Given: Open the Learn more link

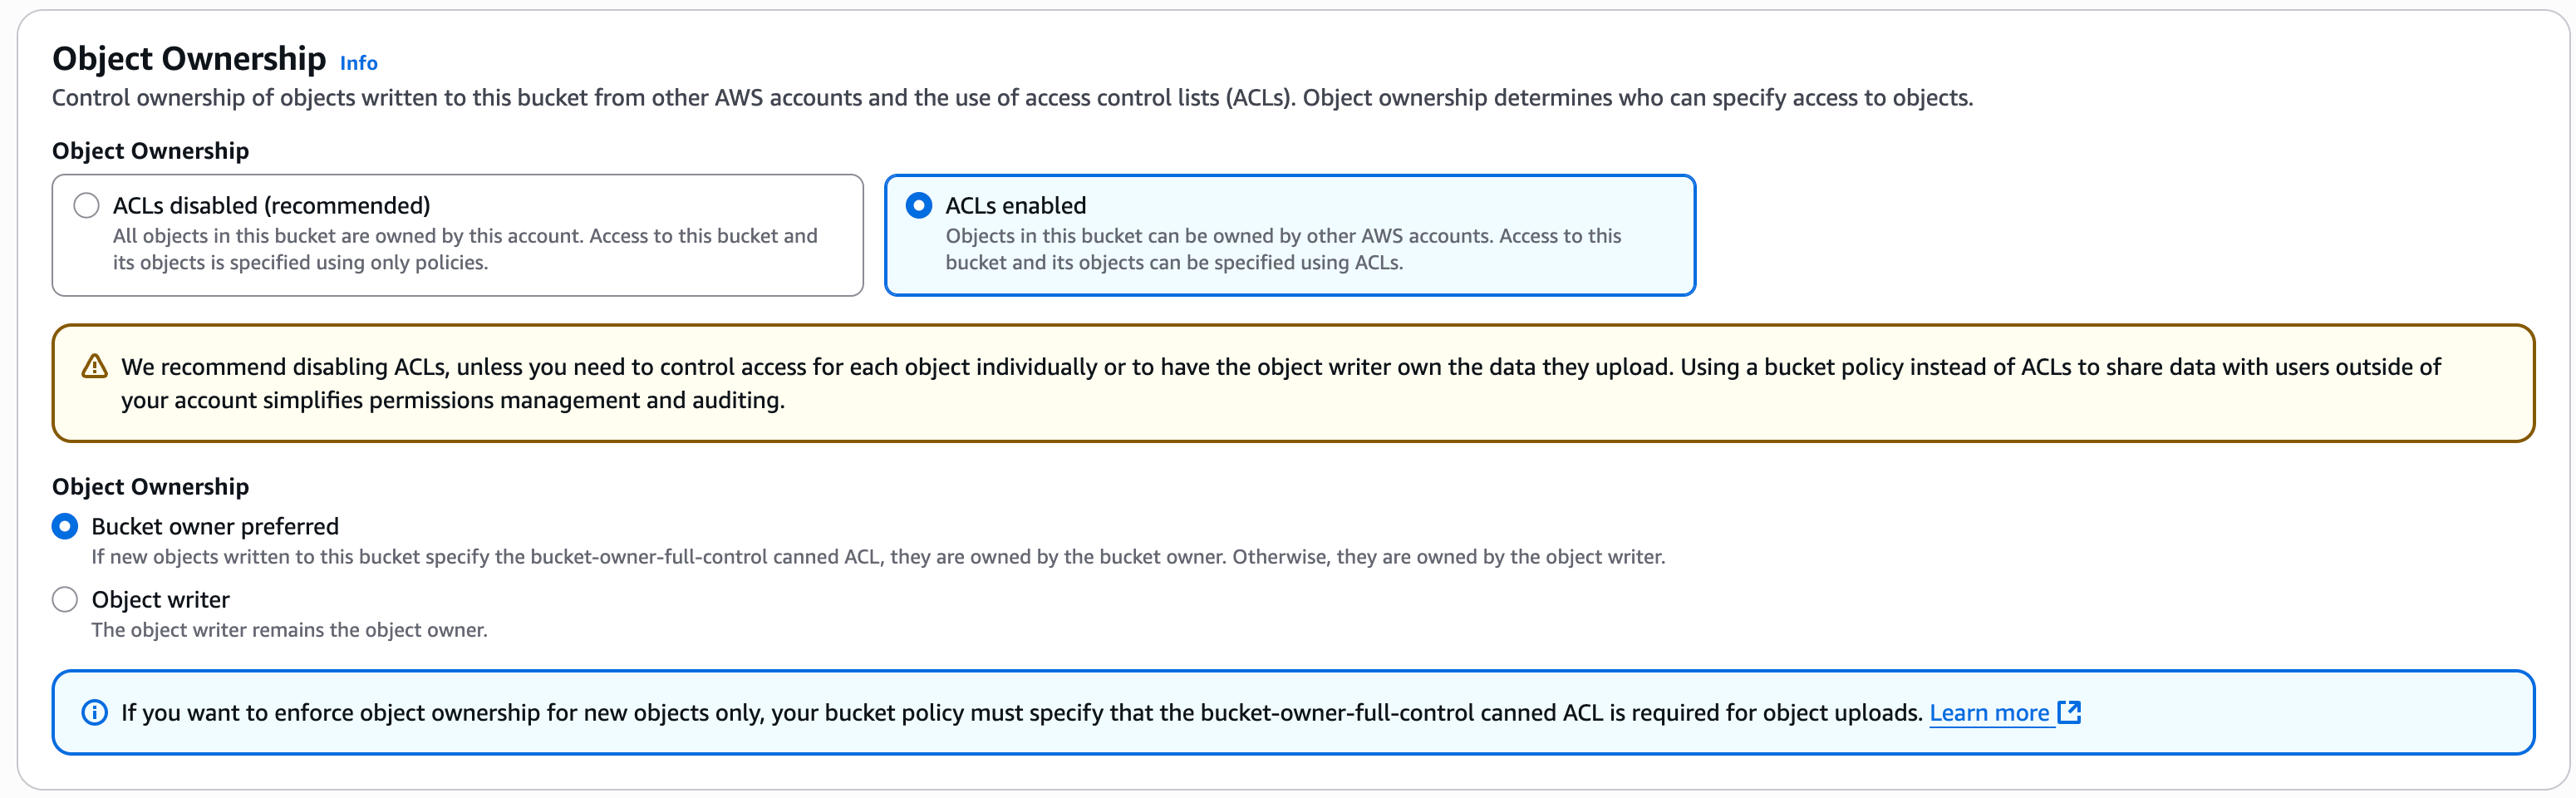Looking at the screenshot, I should click(x=1988, y=713).
